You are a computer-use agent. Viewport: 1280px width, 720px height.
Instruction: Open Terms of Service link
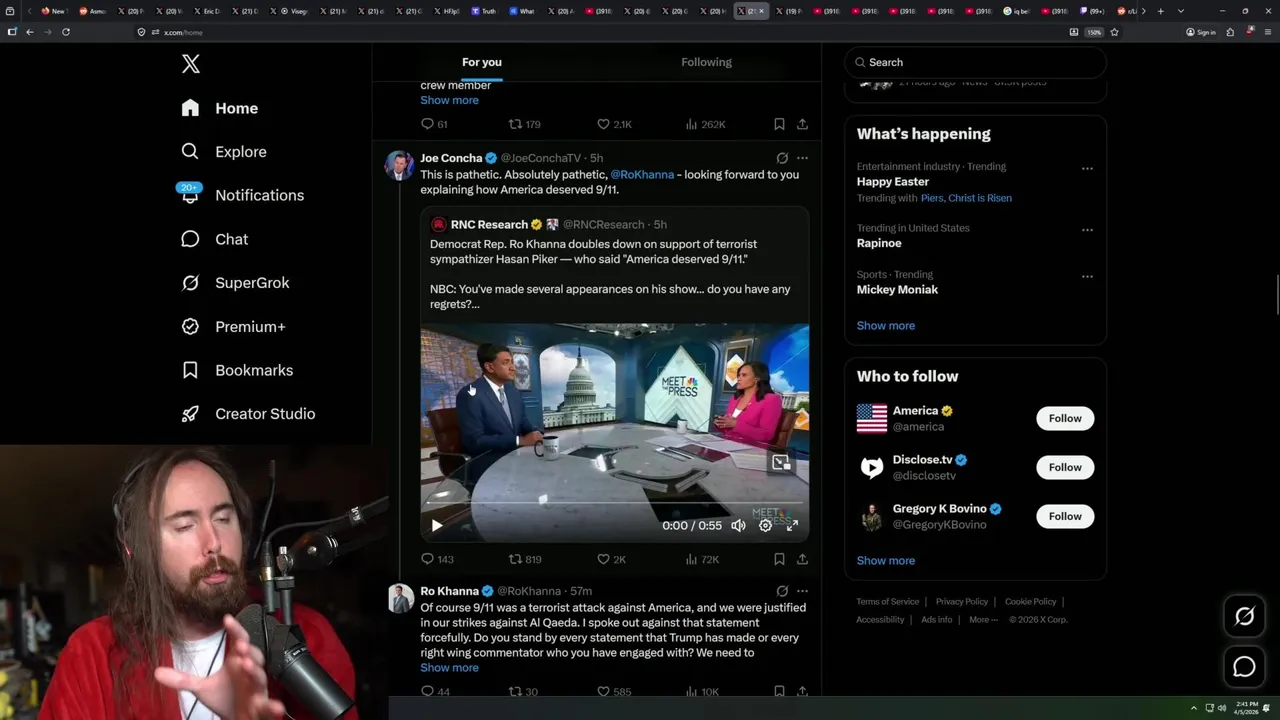(x=888, y=601)
